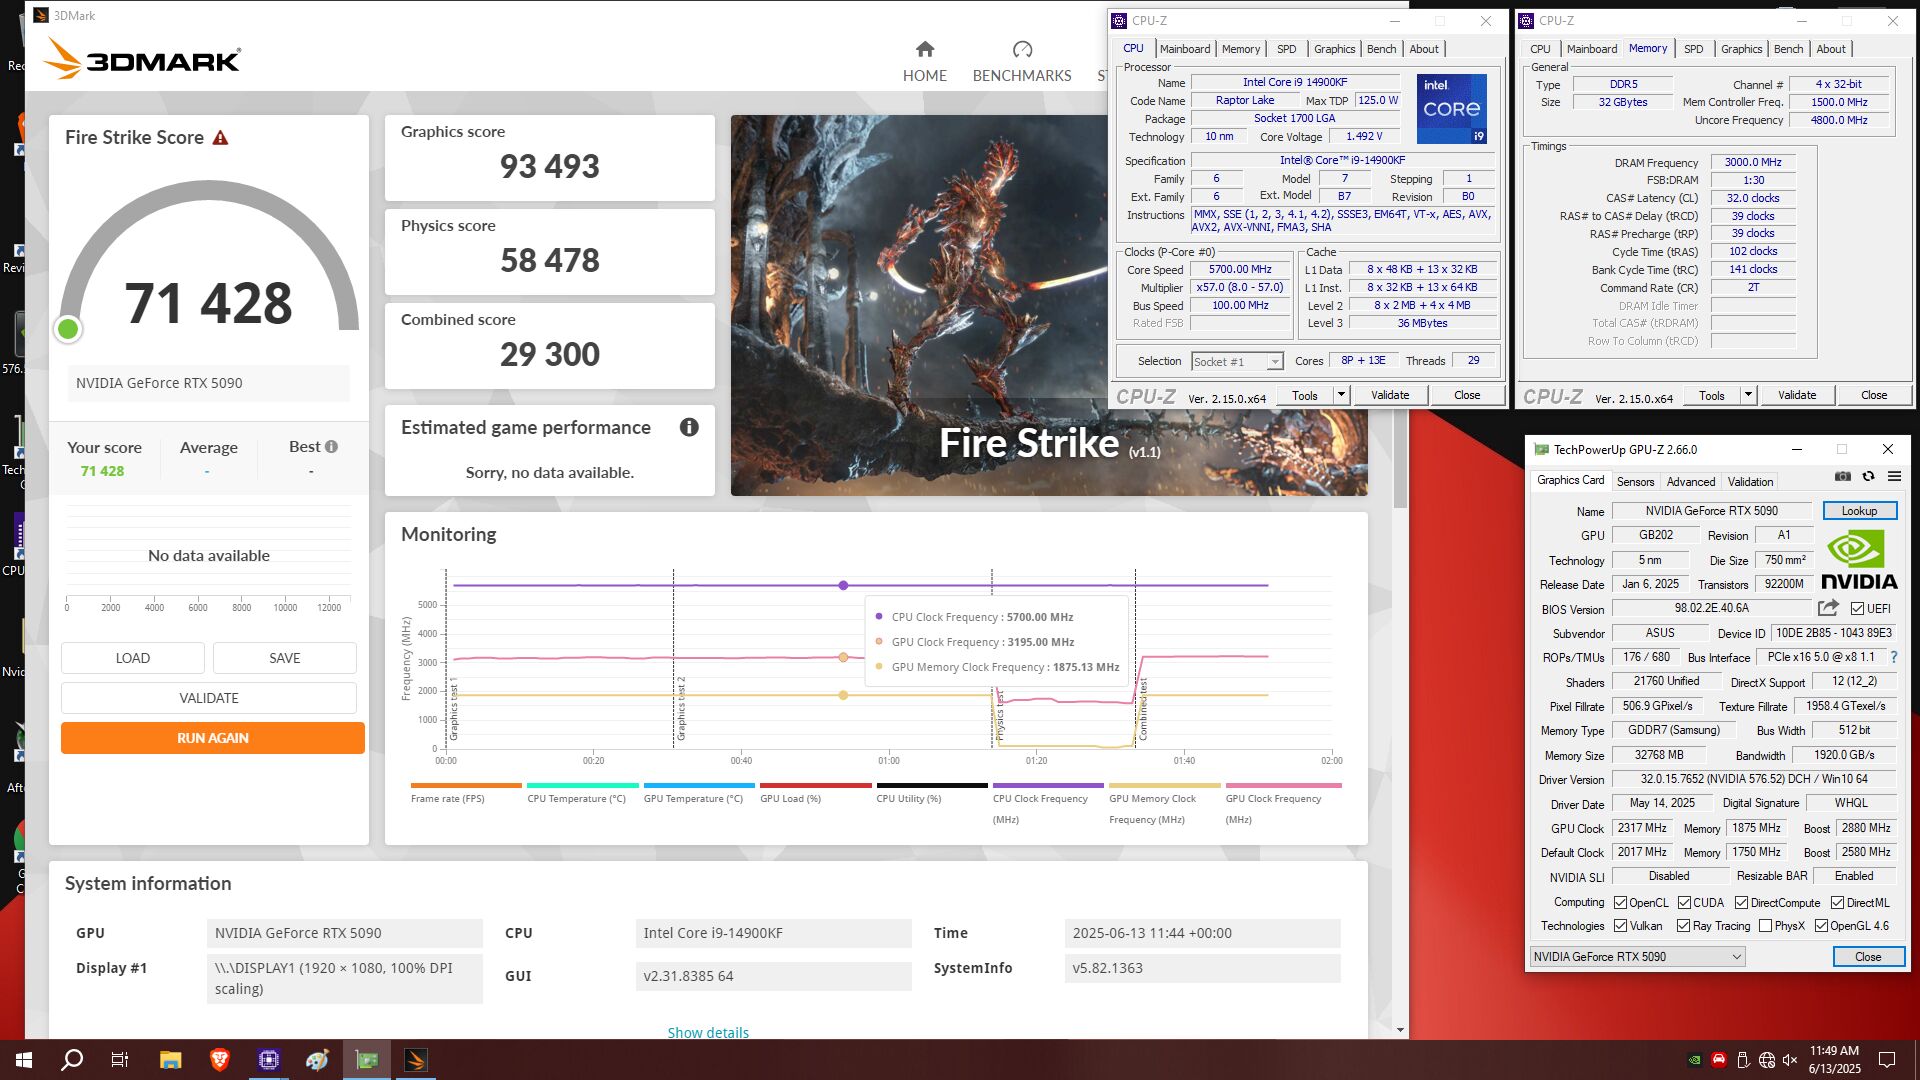Click the Bus Interface question mark in GPU-Z
1920x1080 pixels.
tap(1893, 657)
